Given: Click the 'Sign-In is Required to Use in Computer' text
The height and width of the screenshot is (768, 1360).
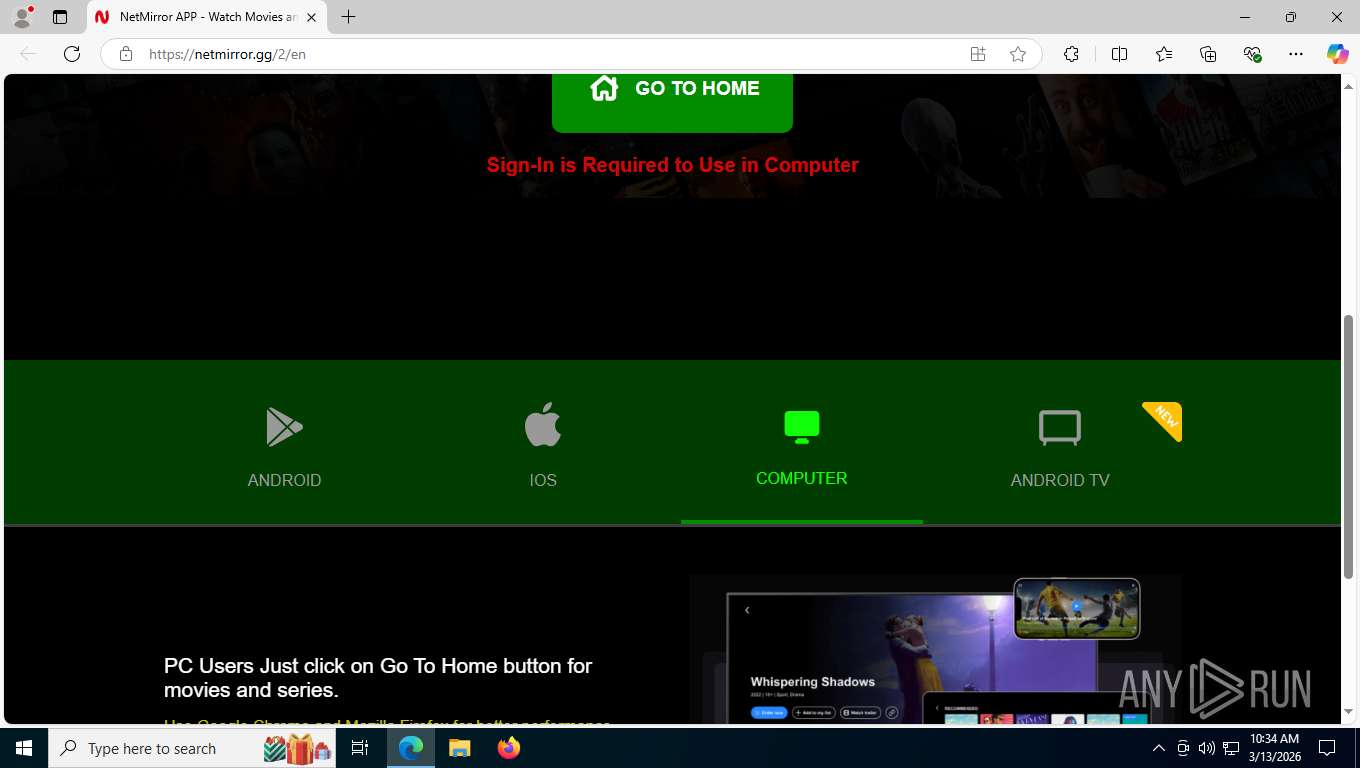Looking at the screenshot, I should pos(672,165).
